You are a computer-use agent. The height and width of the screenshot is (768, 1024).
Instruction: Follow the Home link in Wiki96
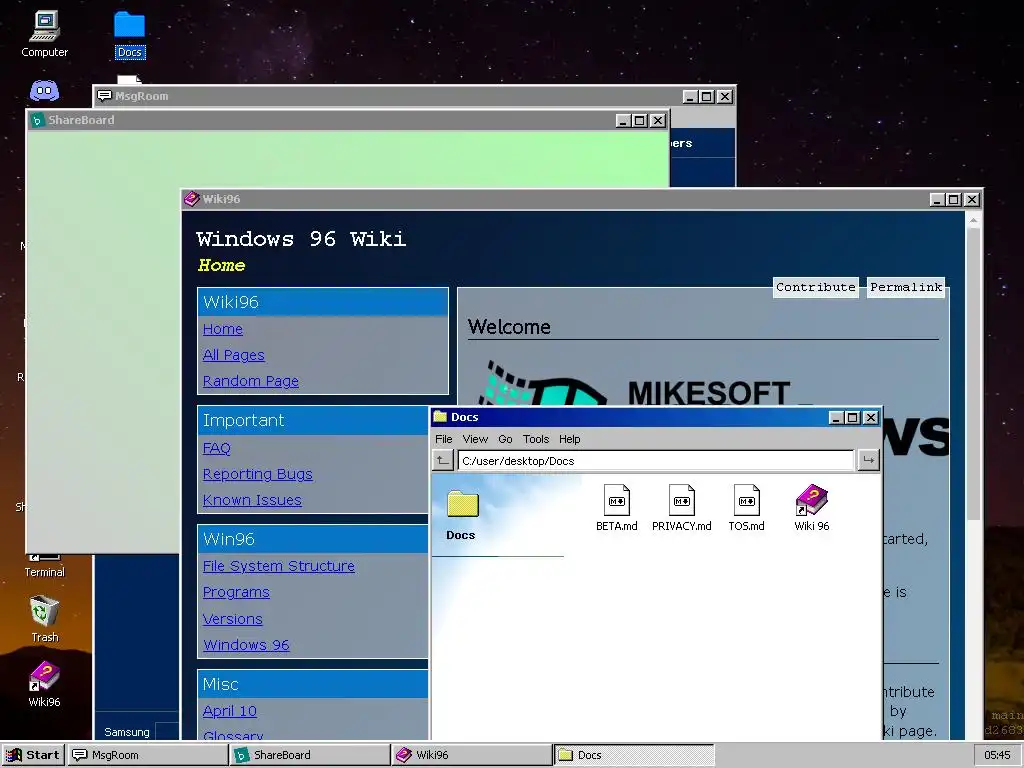pyautogui.click(x=223, y=329)
